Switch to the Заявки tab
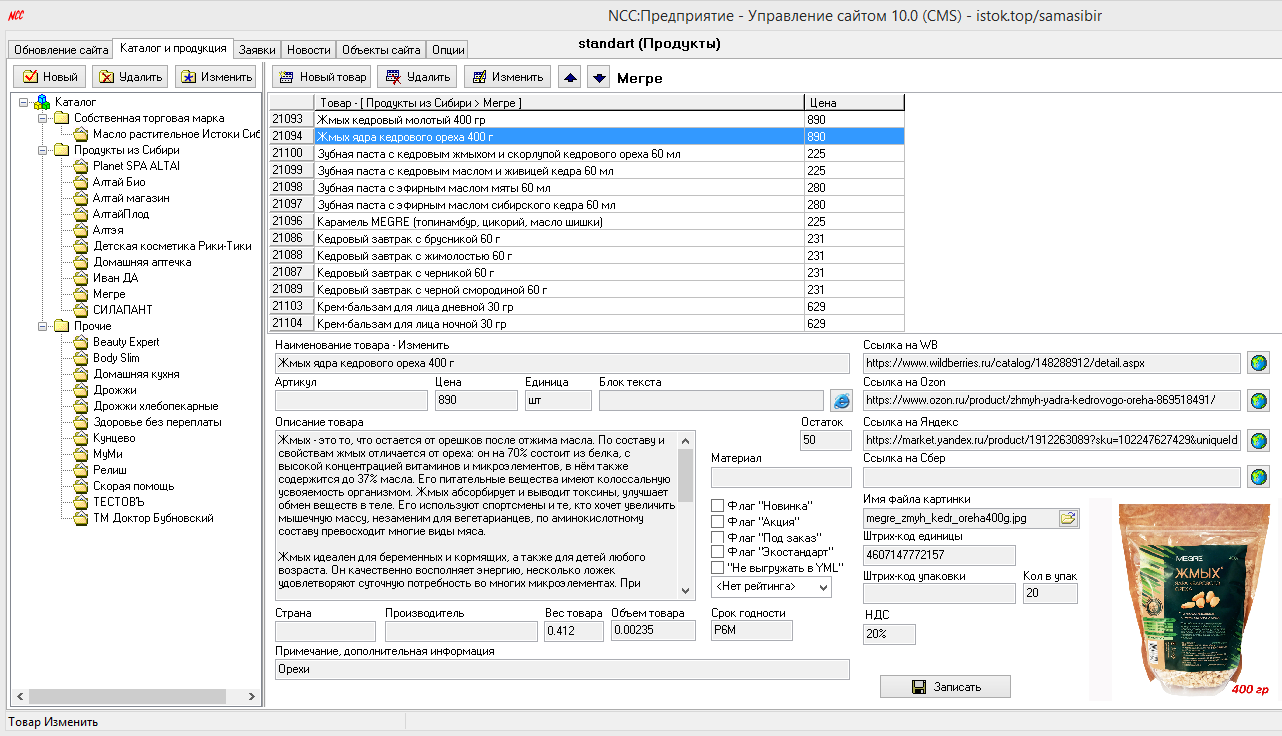 point(257,49)
